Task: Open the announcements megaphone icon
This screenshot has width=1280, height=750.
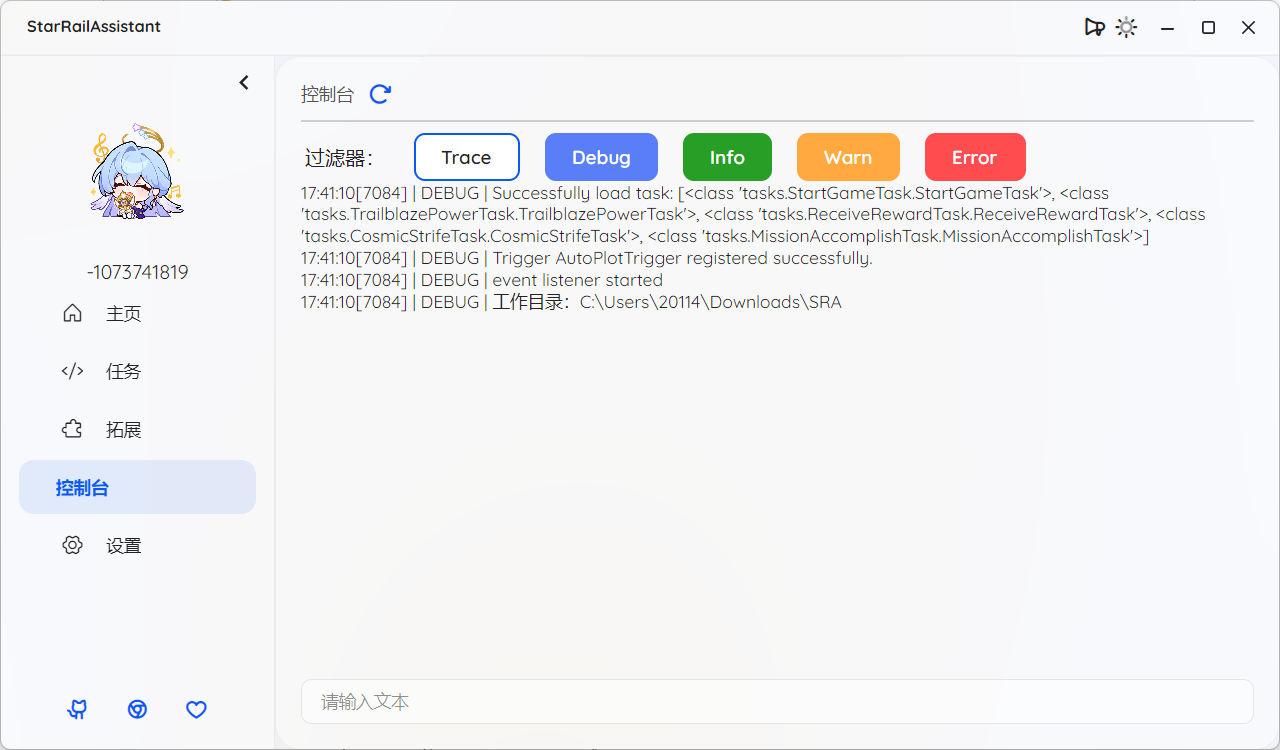Action: [1094, 27]
